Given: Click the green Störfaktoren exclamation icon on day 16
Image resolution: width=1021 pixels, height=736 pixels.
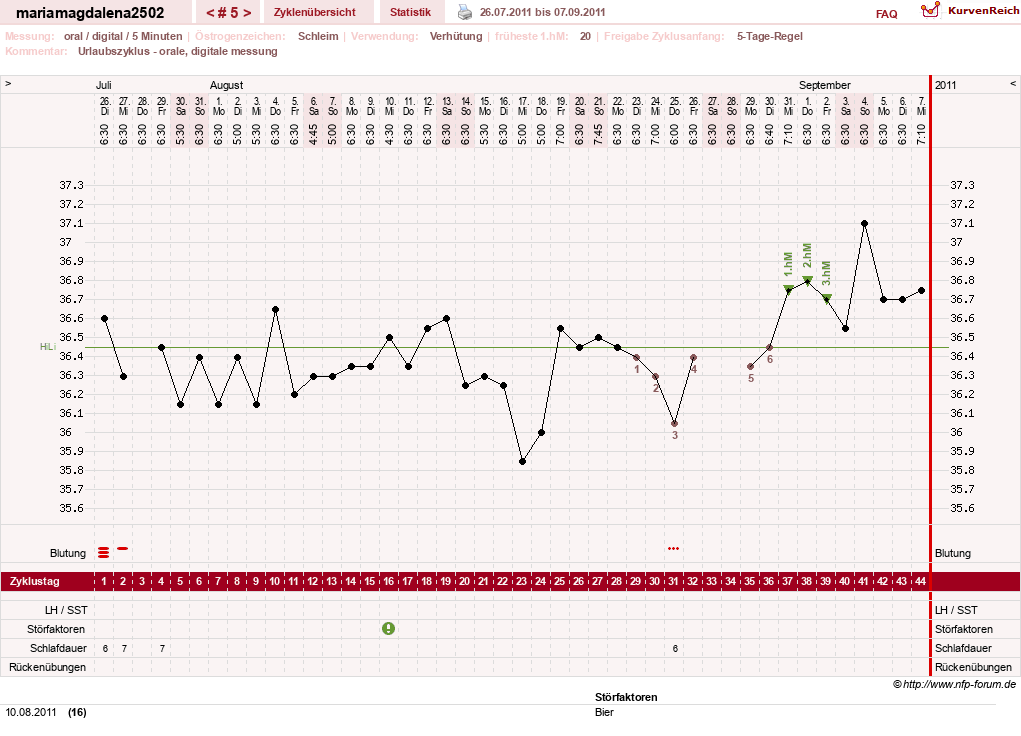Looking at the screenshot, I should point(389,629).
